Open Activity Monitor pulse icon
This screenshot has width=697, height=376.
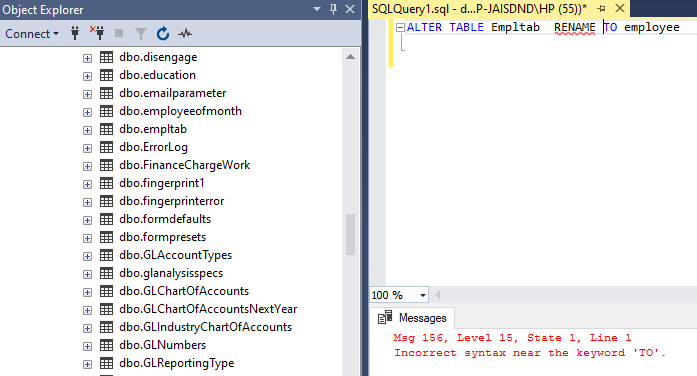click(x=185, y=33)
